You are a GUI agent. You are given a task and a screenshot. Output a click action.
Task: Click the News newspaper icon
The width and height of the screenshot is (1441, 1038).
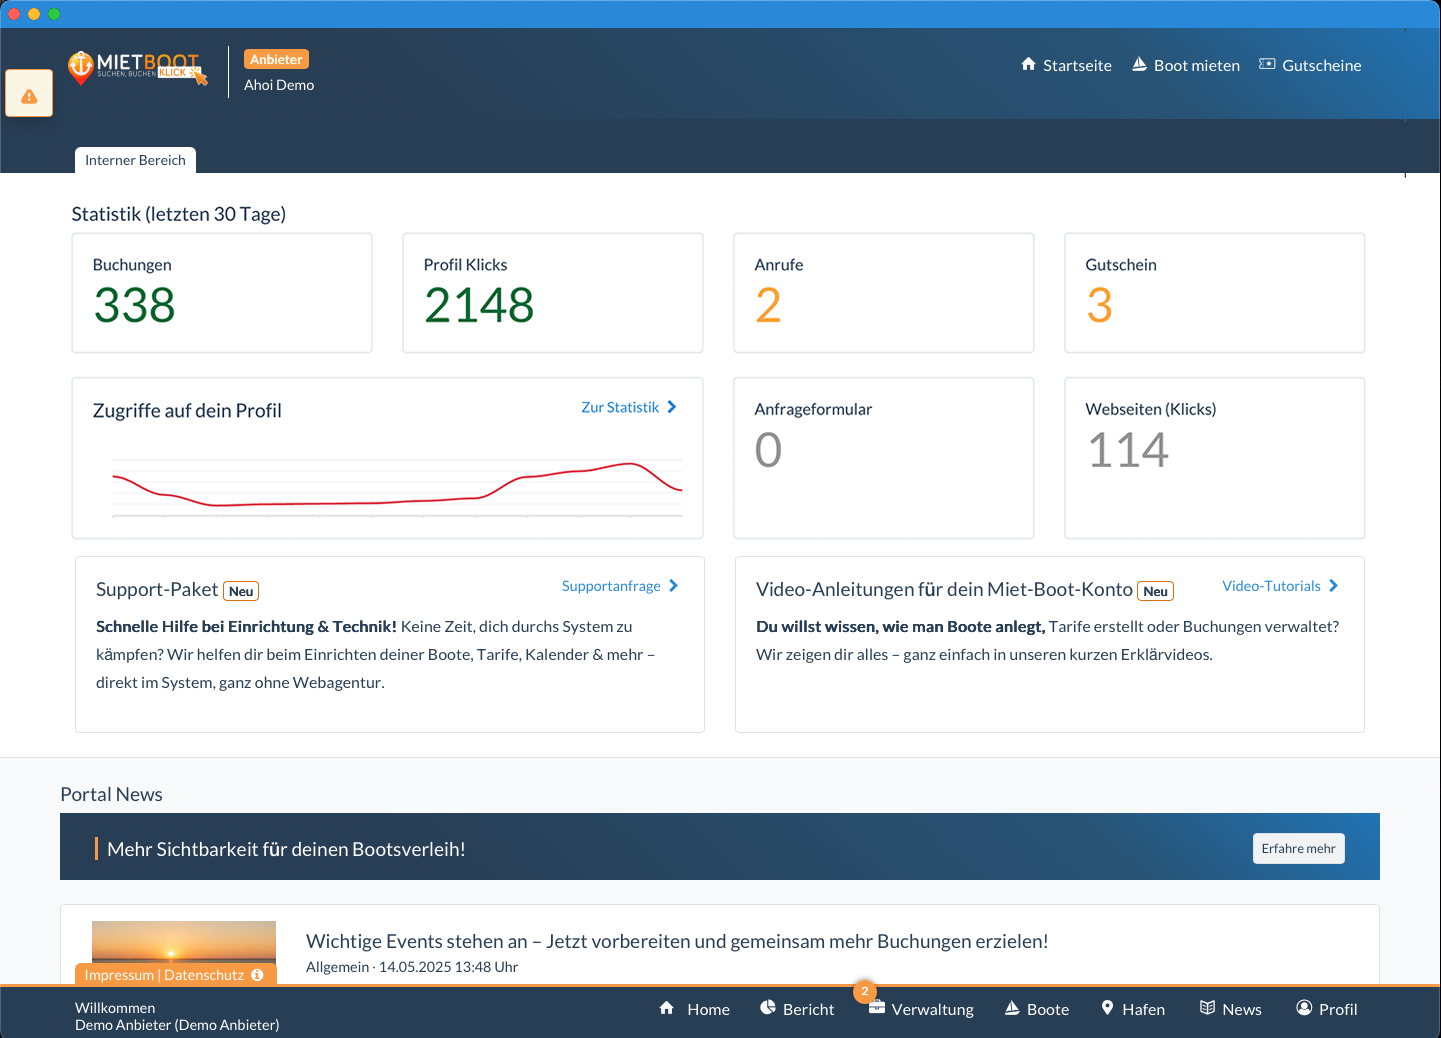pyautogui.click(x=1207, y=1008)
